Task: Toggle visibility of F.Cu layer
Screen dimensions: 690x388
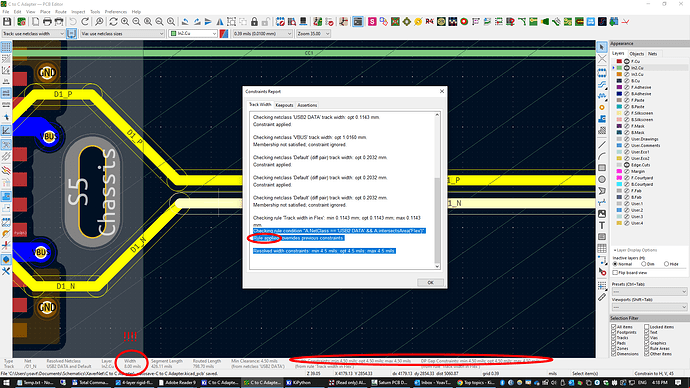Action: (627, 62)
